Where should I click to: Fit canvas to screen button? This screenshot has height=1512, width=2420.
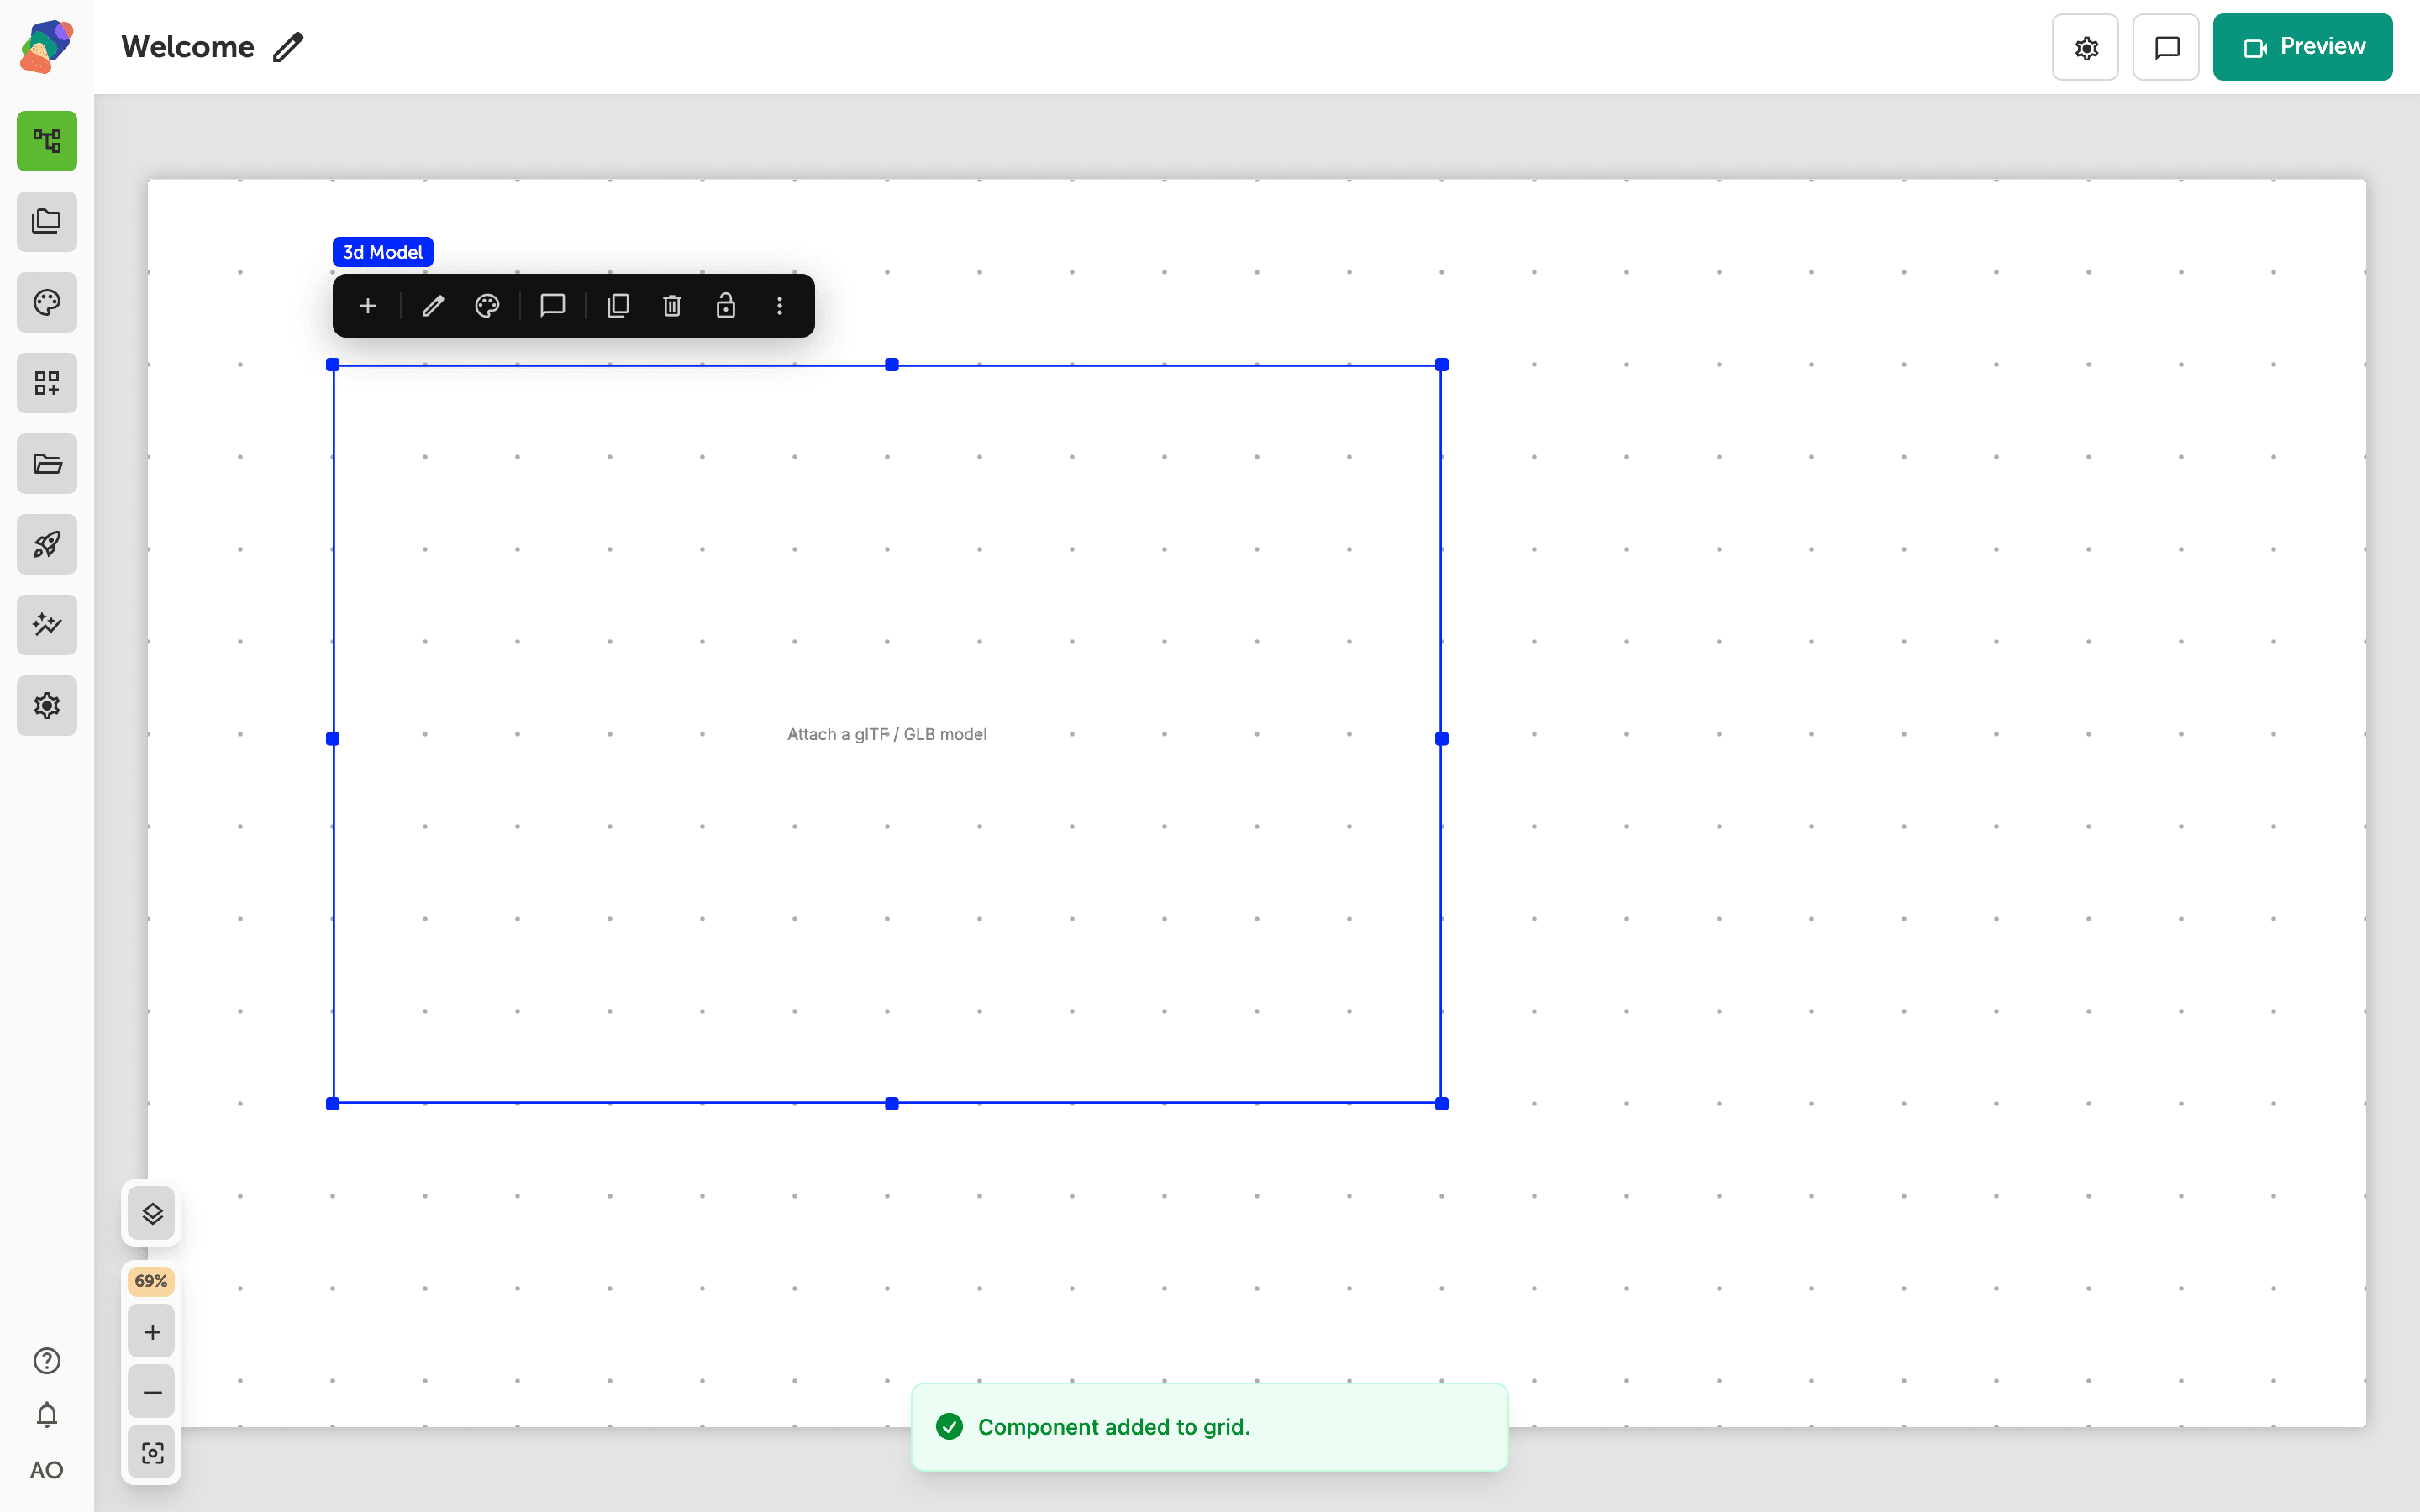point(152,1453)
